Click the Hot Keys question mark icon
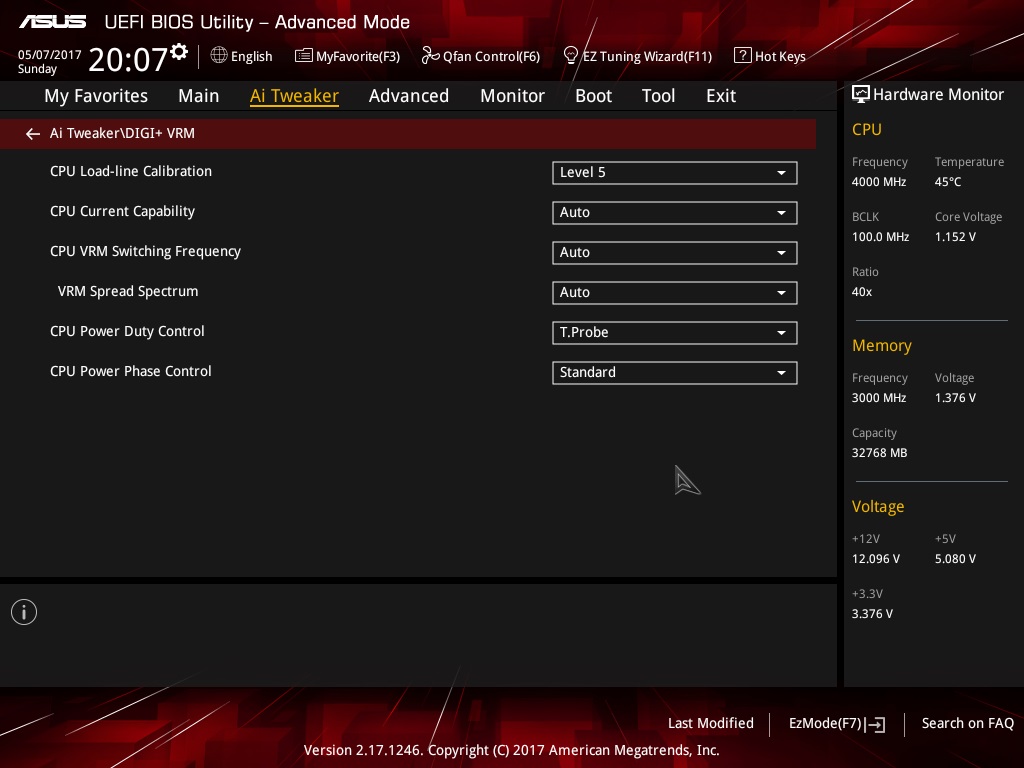Image resolution: width=1024 pixels, height=768 pixels. pos(743,55)
